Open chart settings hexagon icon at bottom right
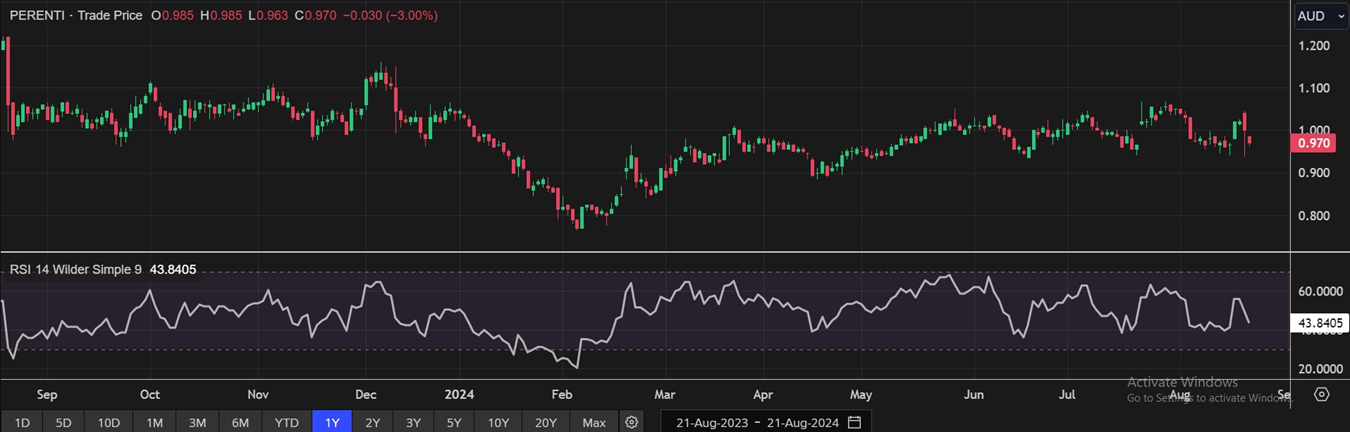Viewport: 1350px width, 432px height. 1322,394
